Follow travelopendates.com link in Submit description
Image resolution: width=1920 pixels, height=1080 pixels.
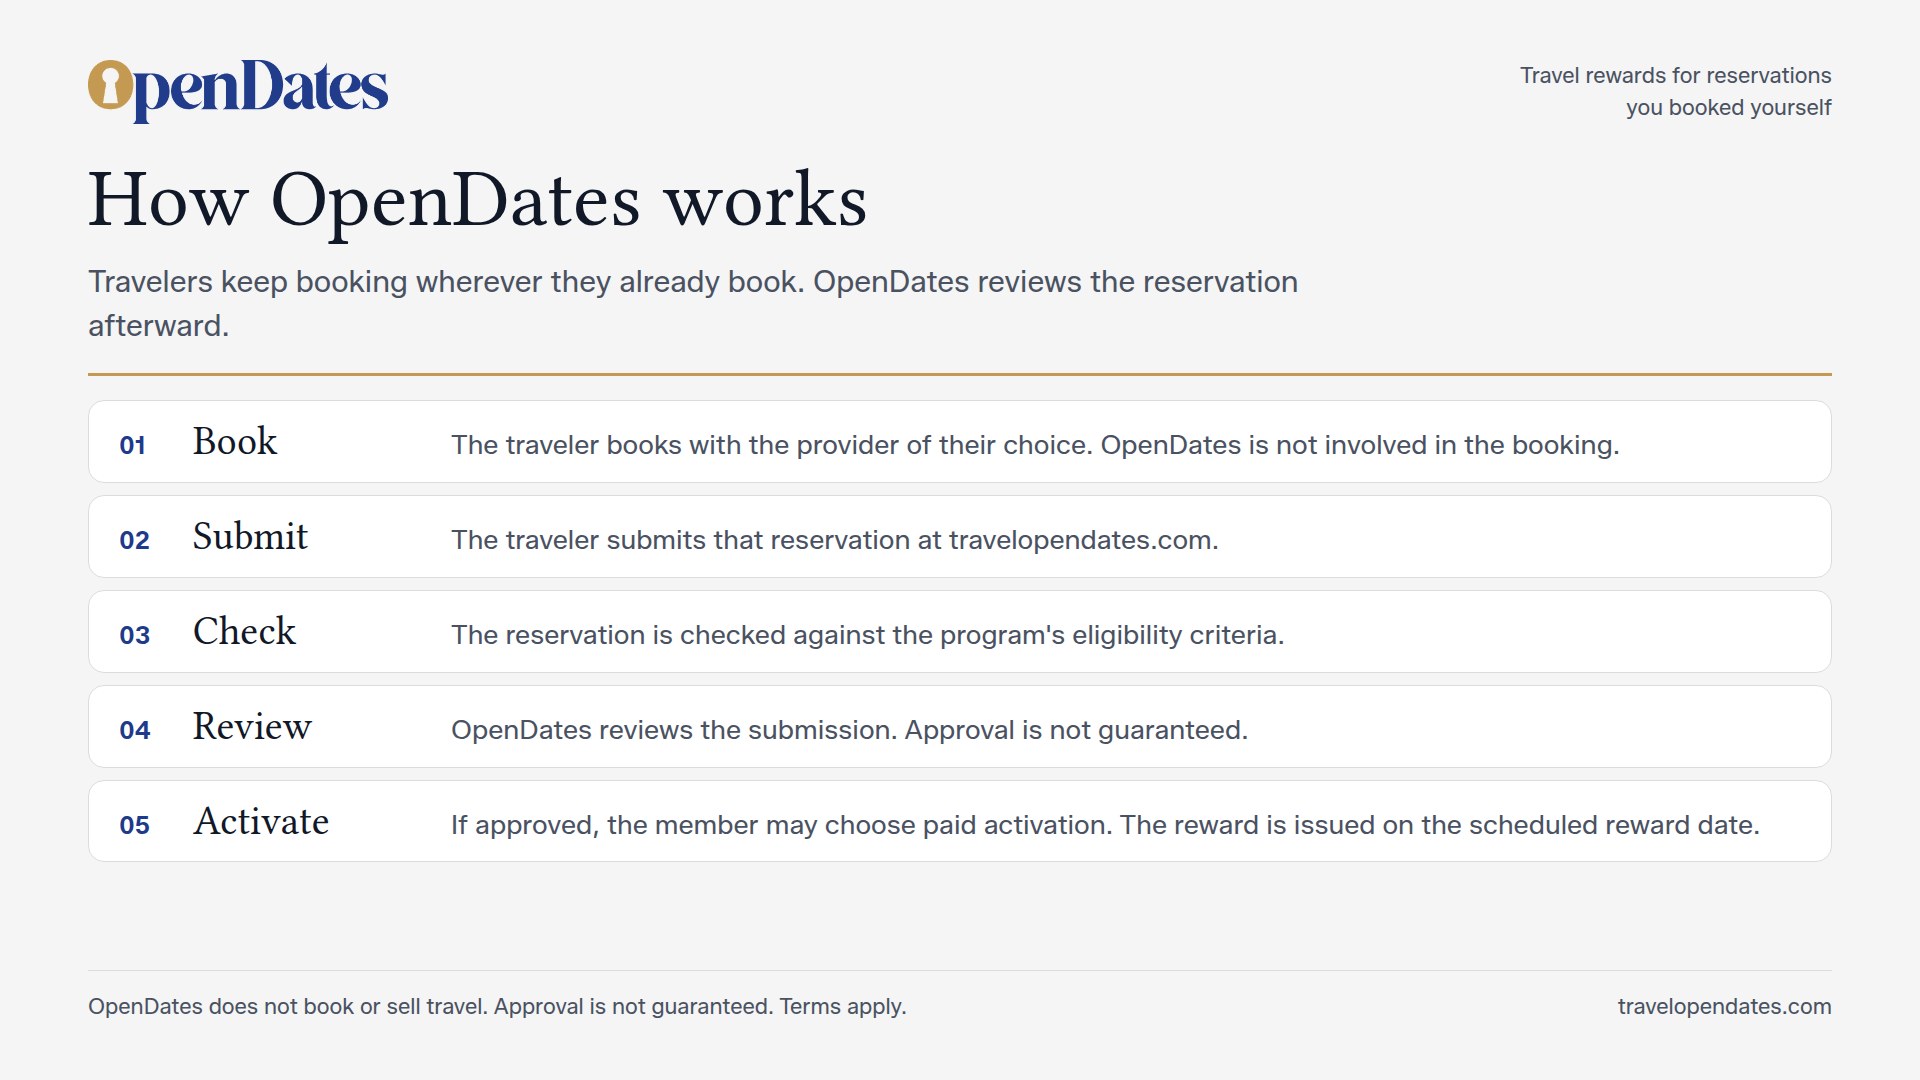1083,540
